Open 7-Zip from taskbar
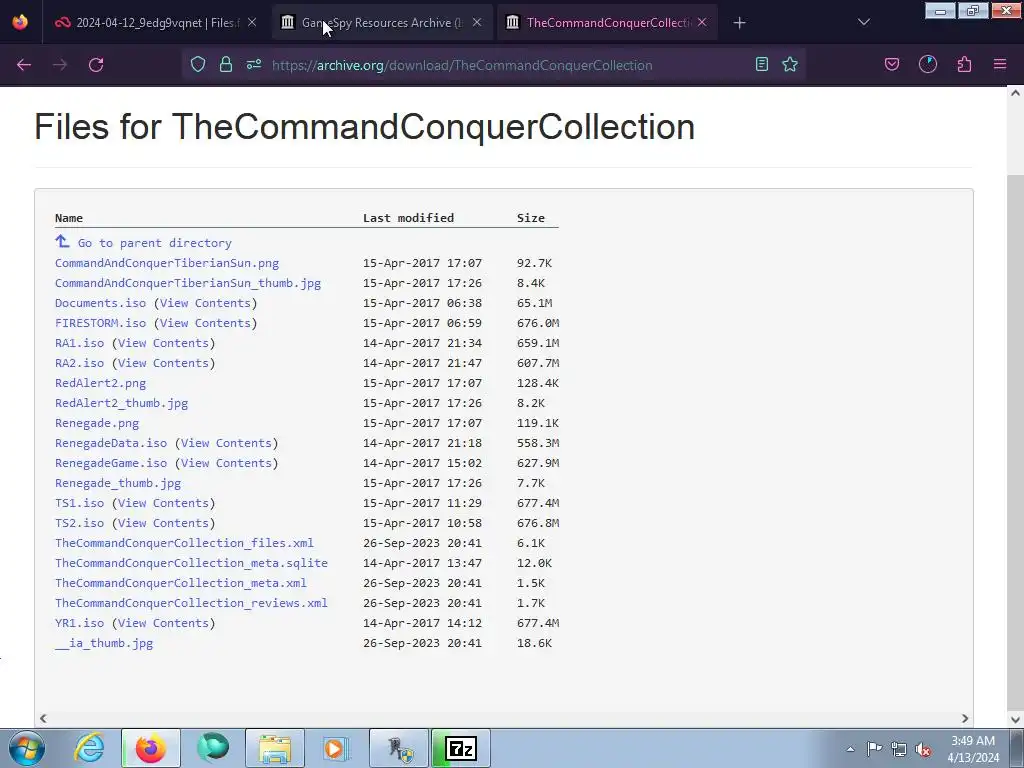The width and height of the screenshot is (1024, 768). click(461, 748)
